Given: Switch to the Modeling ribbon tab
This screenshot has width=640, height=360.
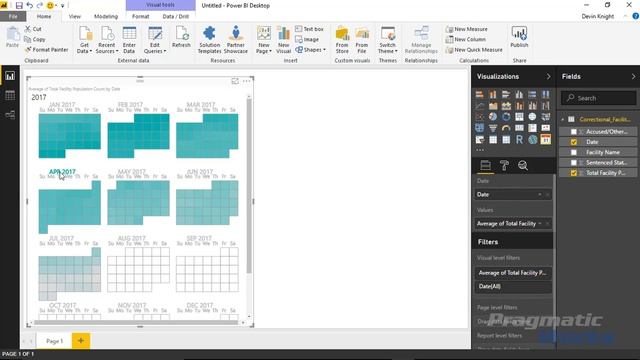Looking at the screenshot, I should coord(106,16).
